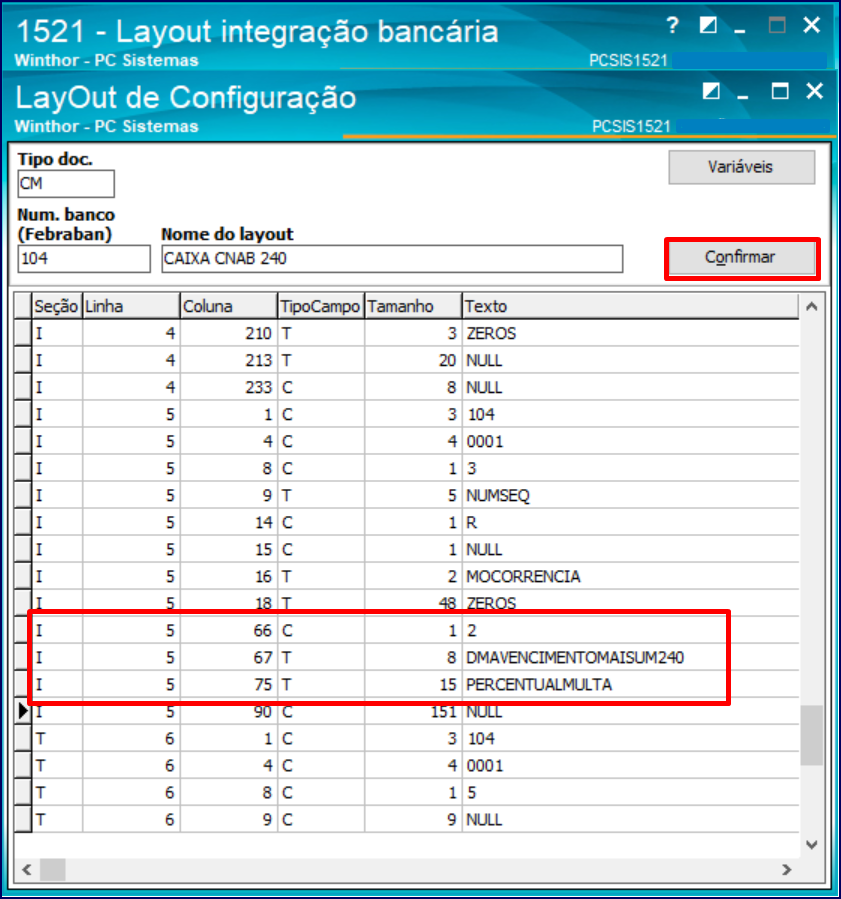This screenshot has height=899, width=841.
Task: Select the NULL cell in column 233 row
Action: [631, 387]
